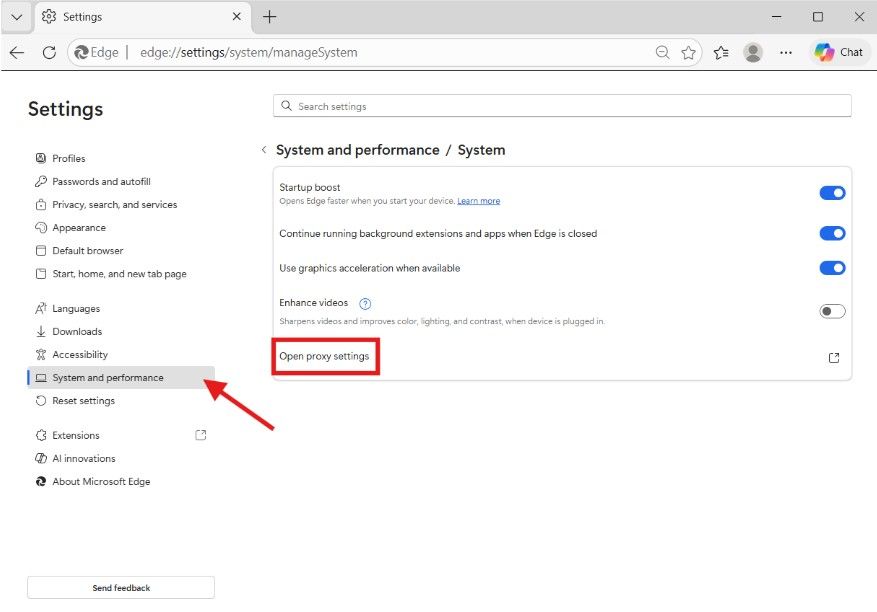Minimize the Edge window
Viewport: 877px width, 612px height.
tap(776, 17)
